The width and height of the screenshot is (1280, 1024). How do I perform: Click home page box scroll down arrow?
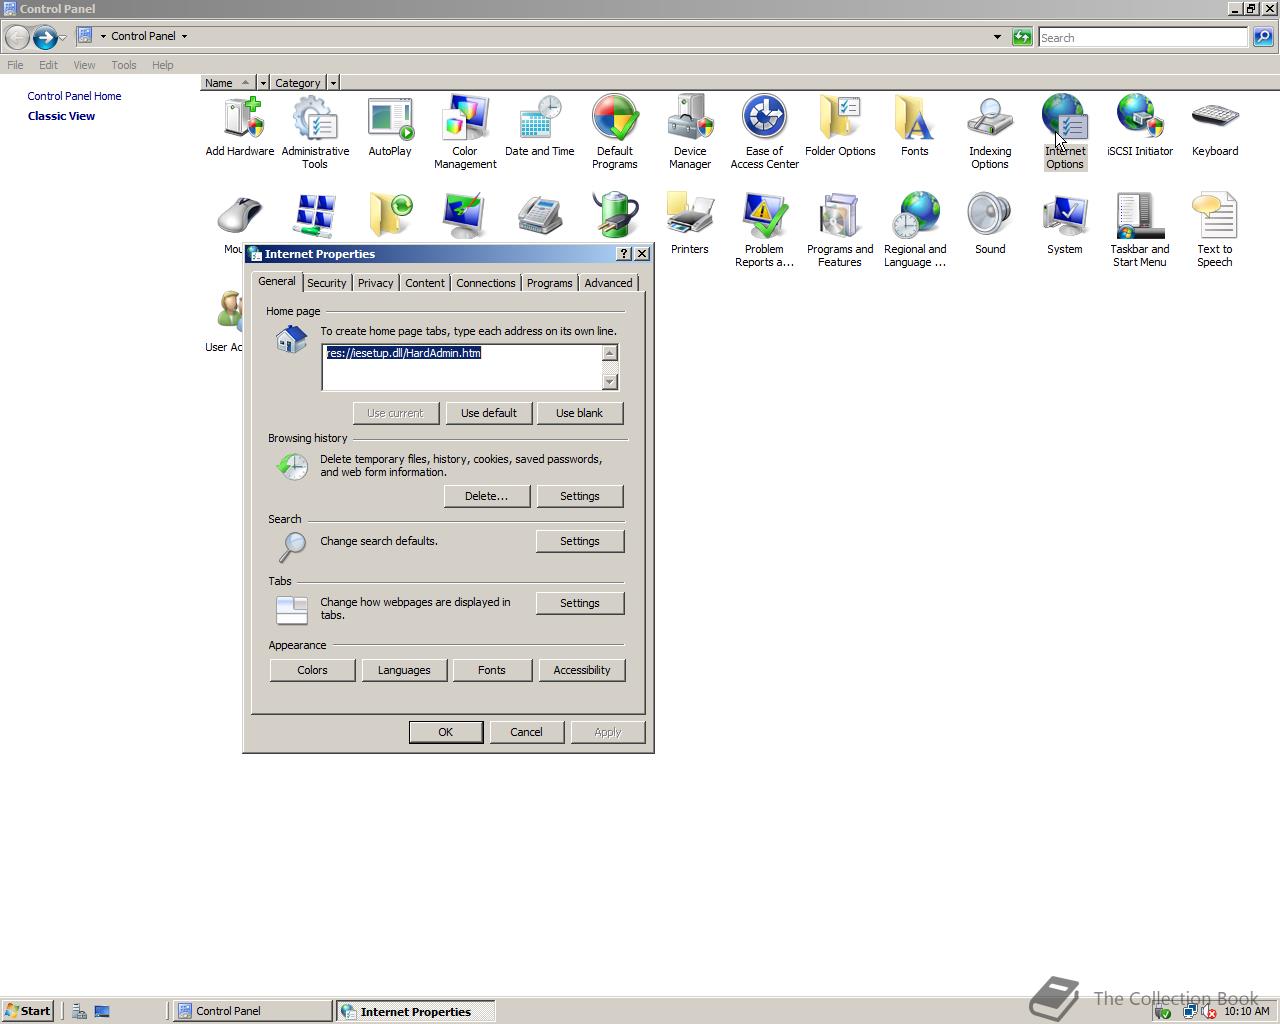tap(610, 382)
